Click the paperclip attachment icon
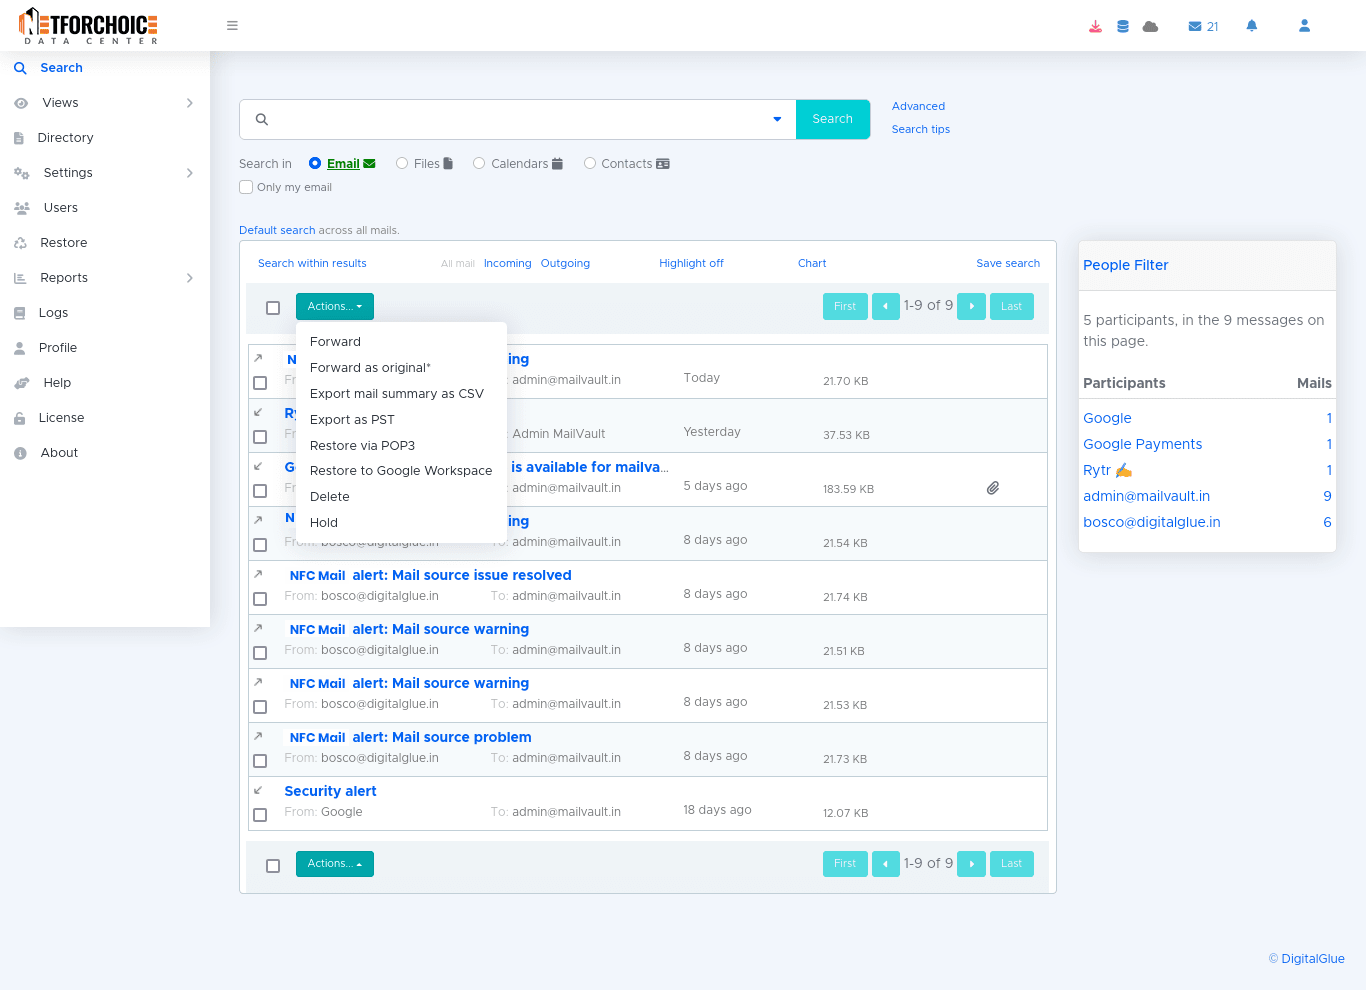 [993, 488]
